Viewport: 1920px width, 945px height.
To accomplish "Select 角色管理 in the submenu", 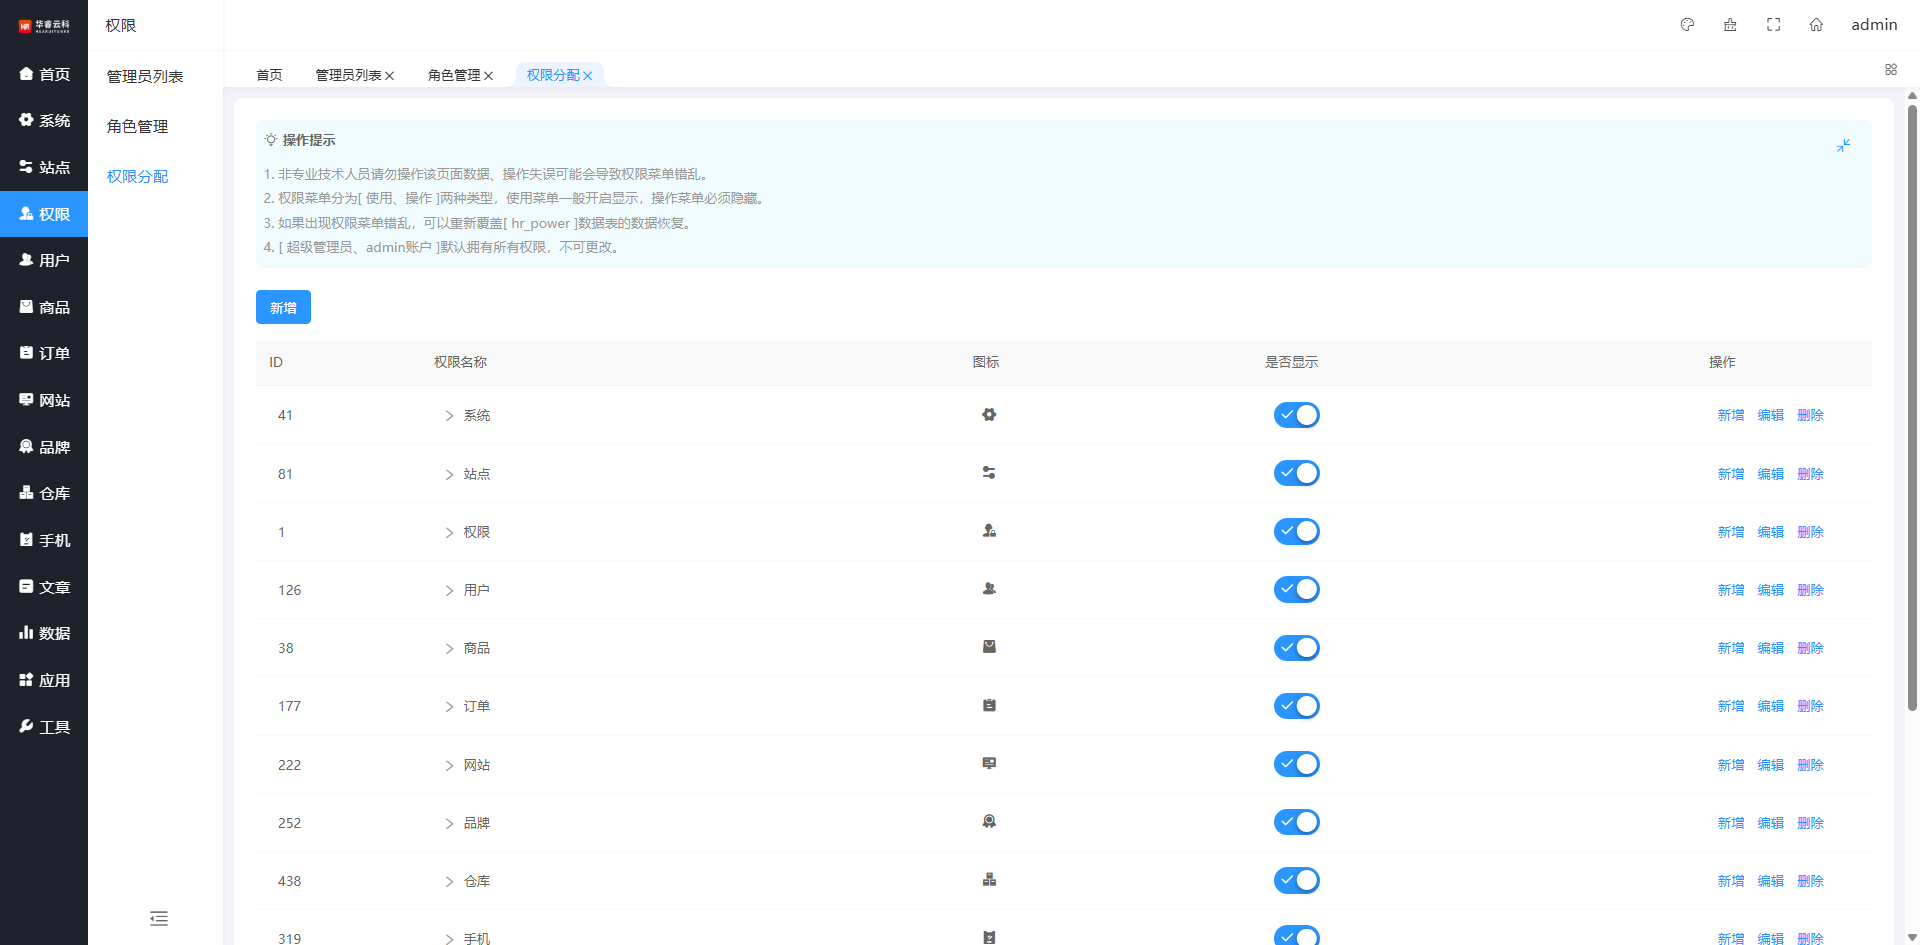I will tap(137, 126).
